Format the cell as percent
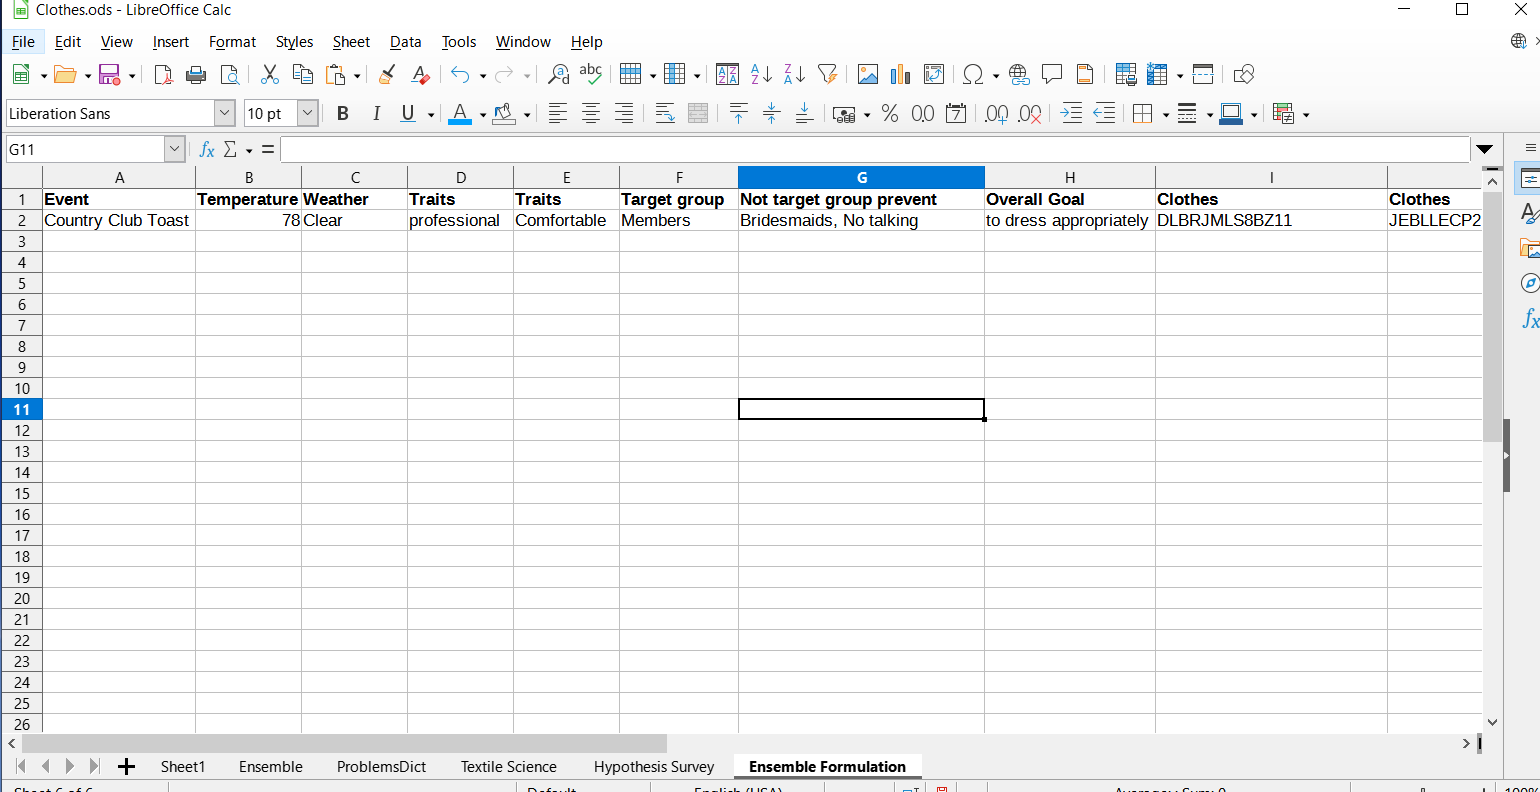The image size is (1540, 792). click(890, 114)
